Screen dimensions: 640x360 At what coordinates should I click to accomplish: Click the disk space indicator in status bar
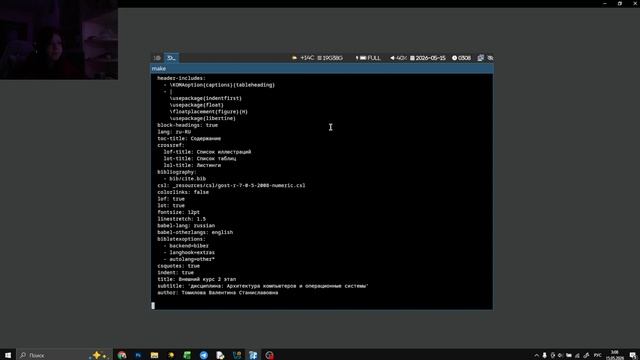330,58
